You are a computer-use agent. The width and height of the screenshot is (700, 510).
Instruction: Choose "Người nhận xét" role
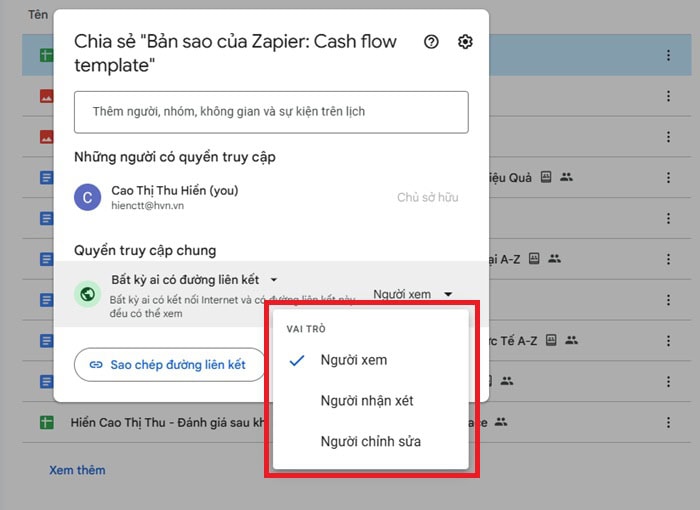tap(367, 401)
